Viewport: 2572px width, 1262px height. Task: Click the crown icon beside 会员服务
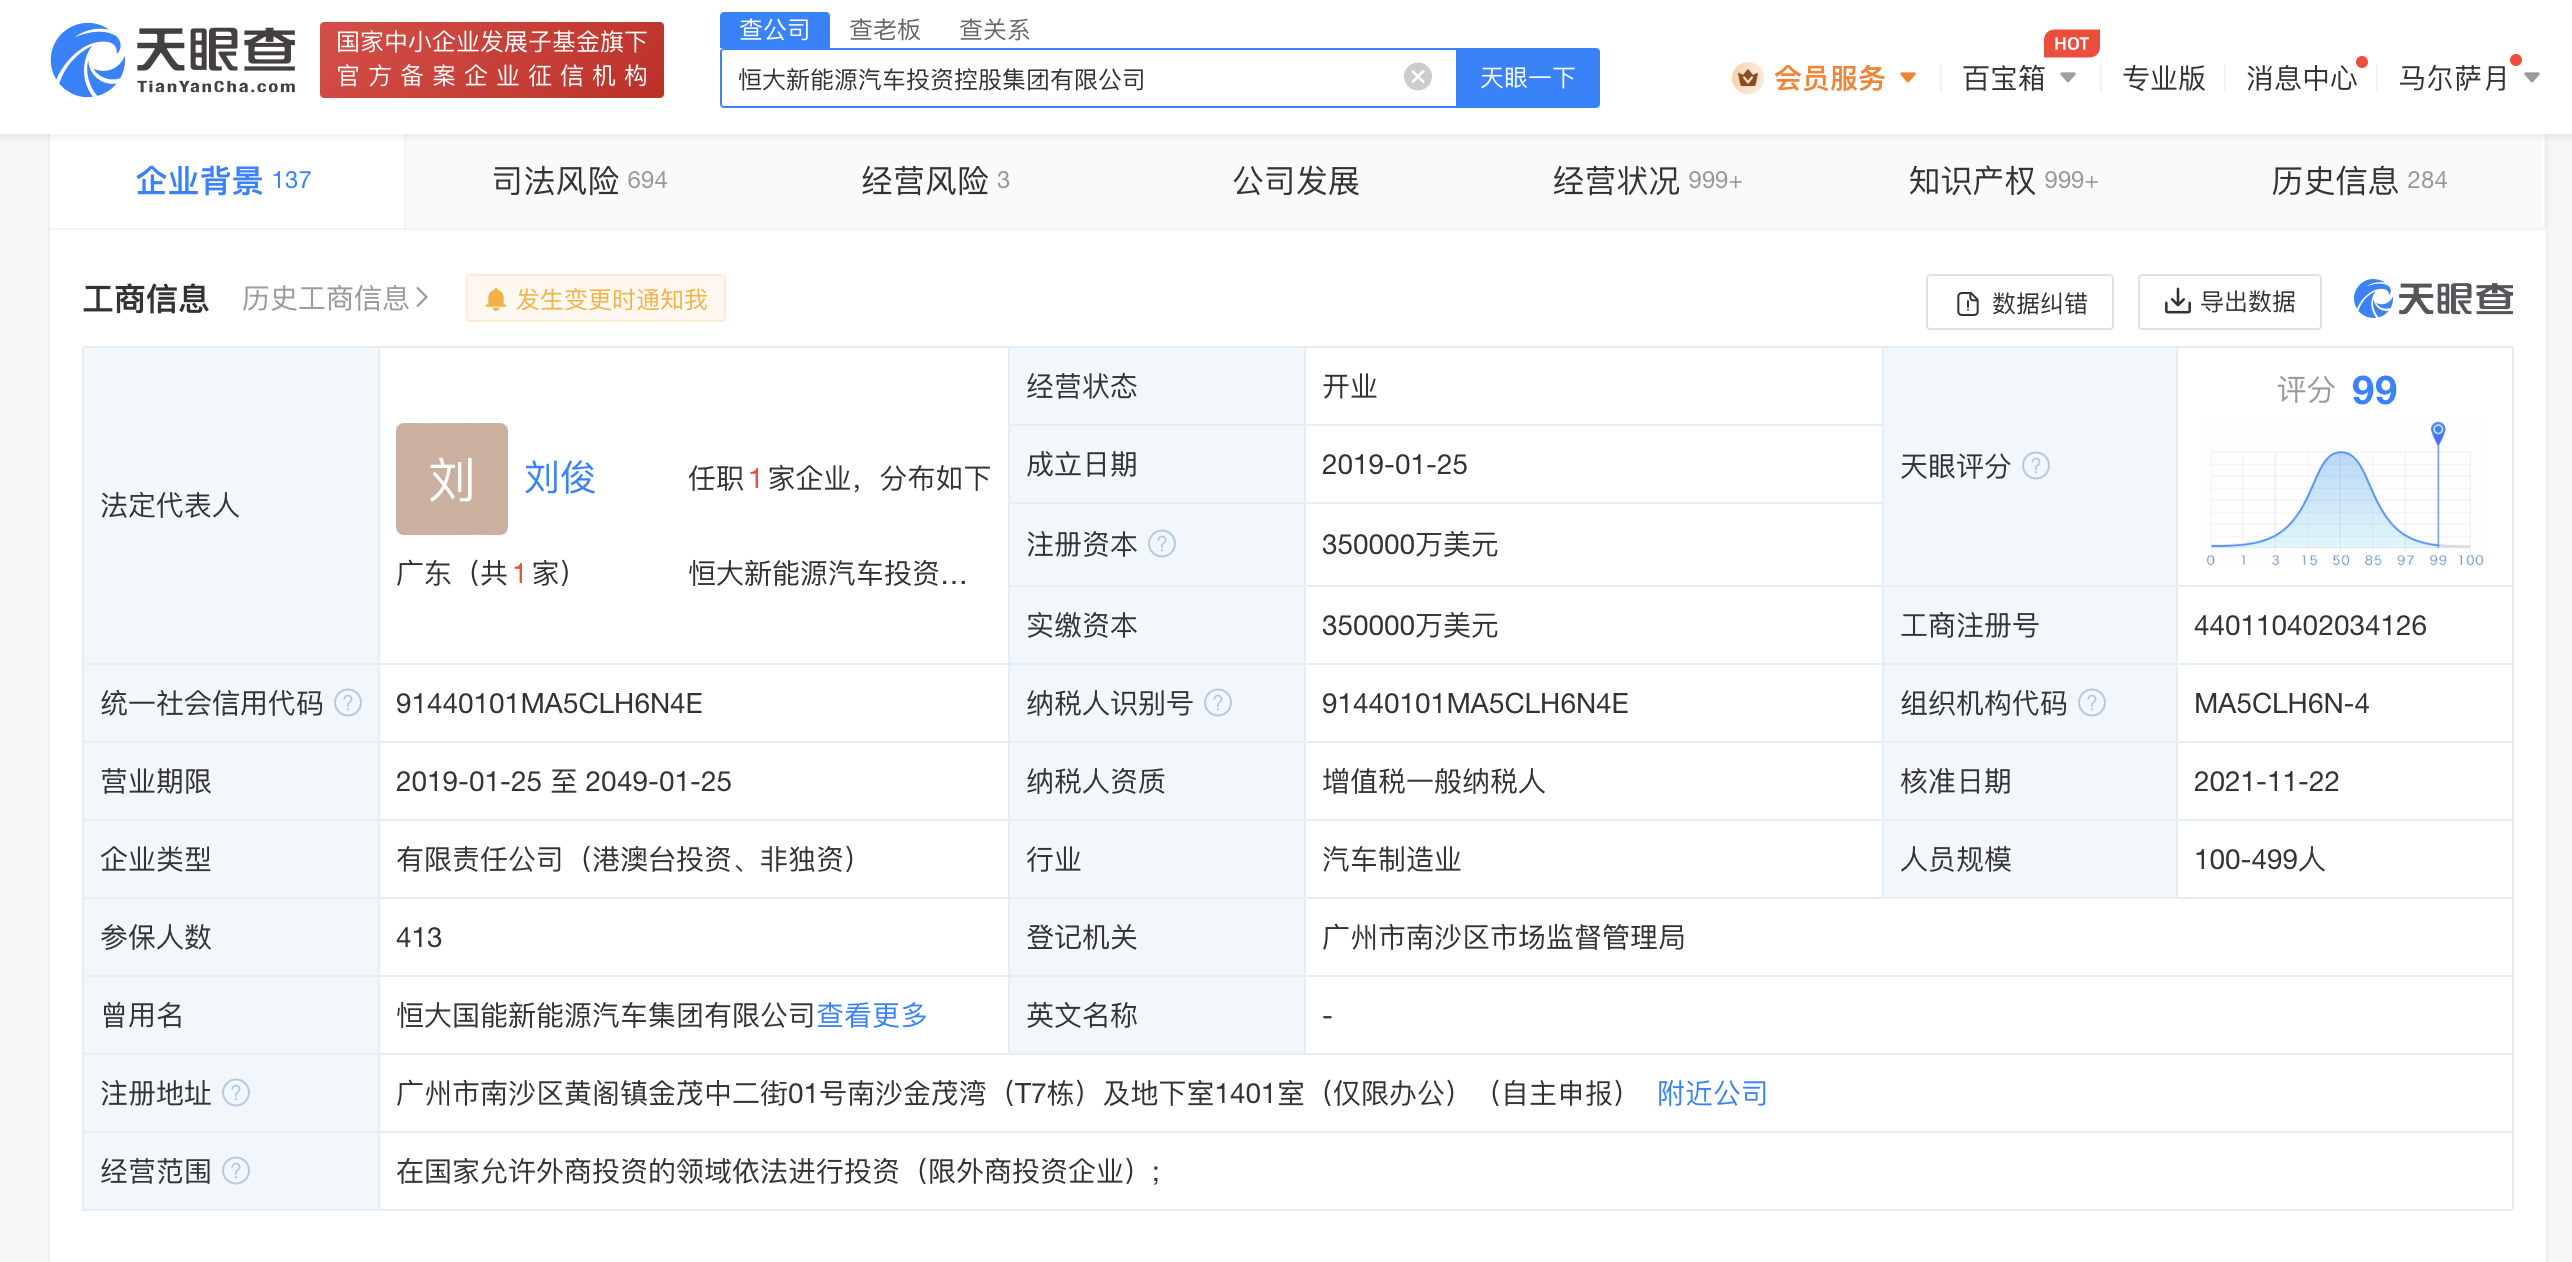[1747, 77]
